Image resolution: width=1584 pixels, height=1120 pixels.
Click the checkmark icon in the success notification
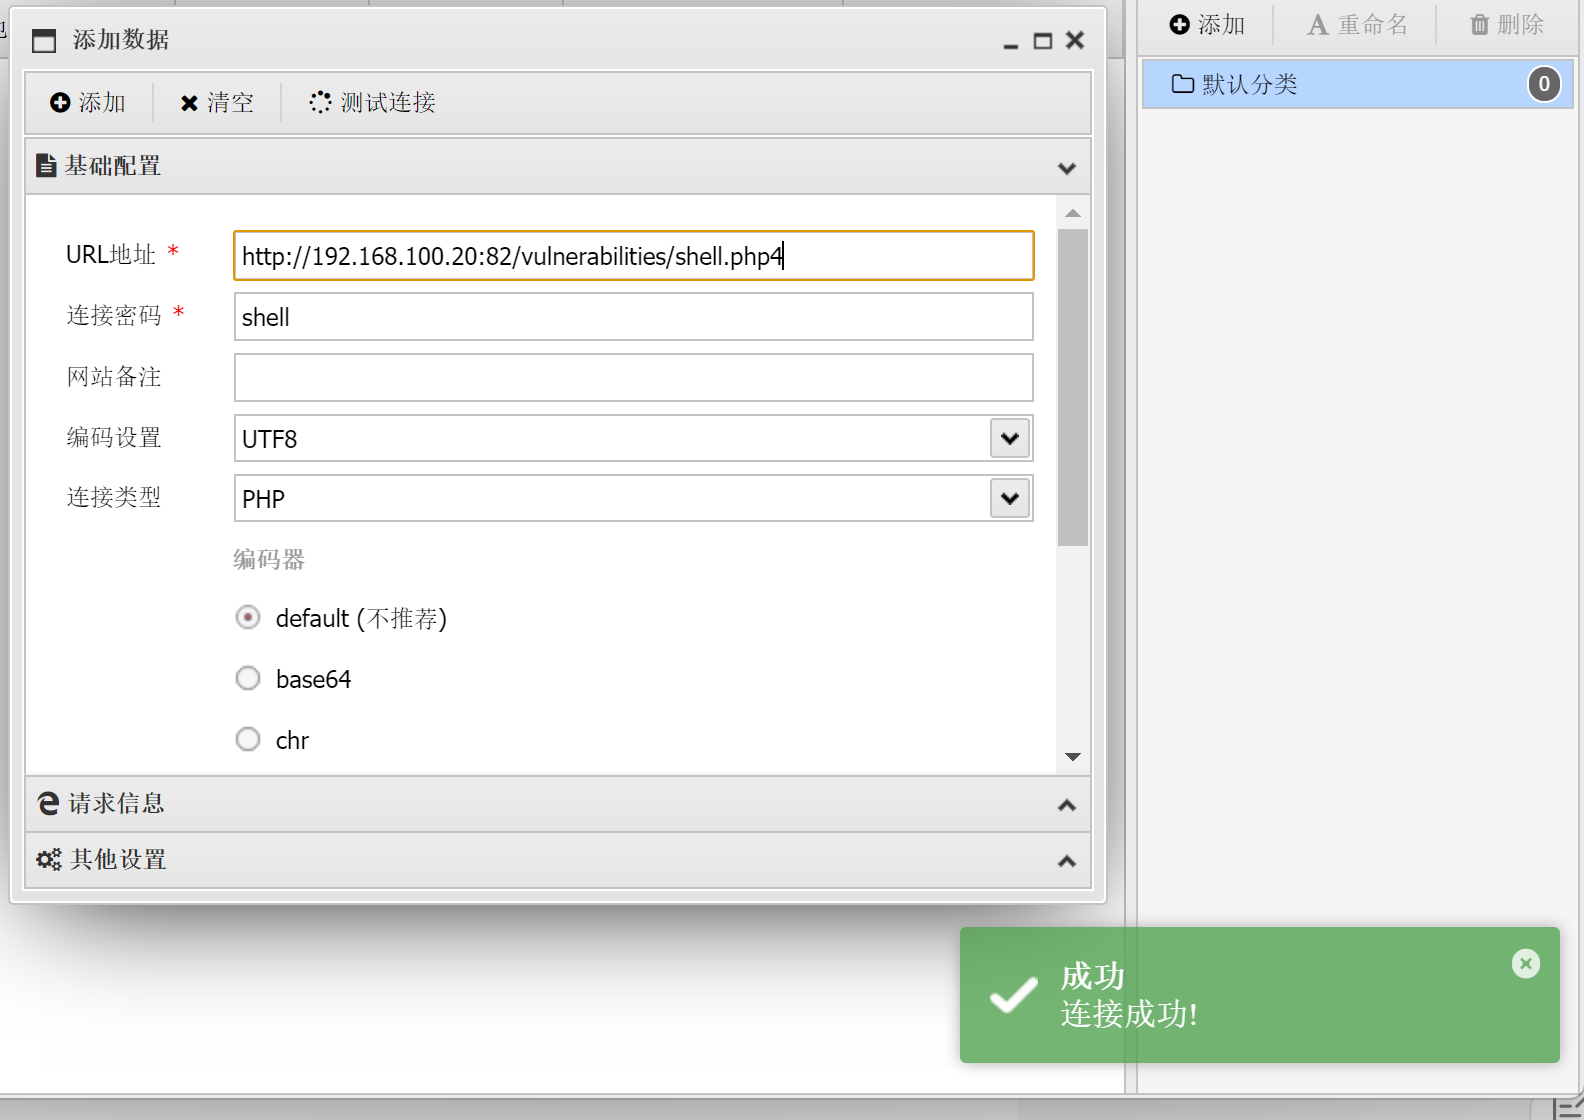tap(1013, 995)
